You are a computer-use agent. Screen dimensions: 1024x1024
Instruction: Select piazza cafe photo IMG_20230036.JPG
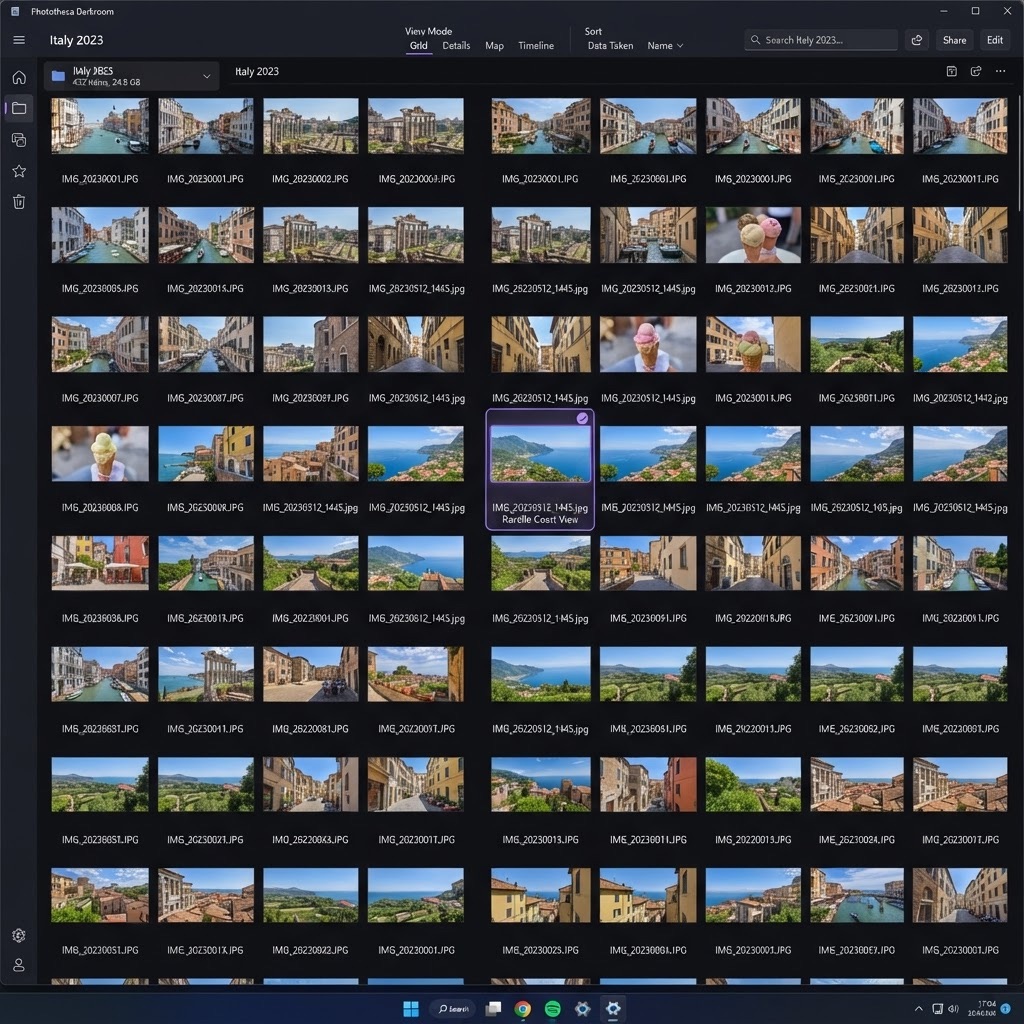100,563
